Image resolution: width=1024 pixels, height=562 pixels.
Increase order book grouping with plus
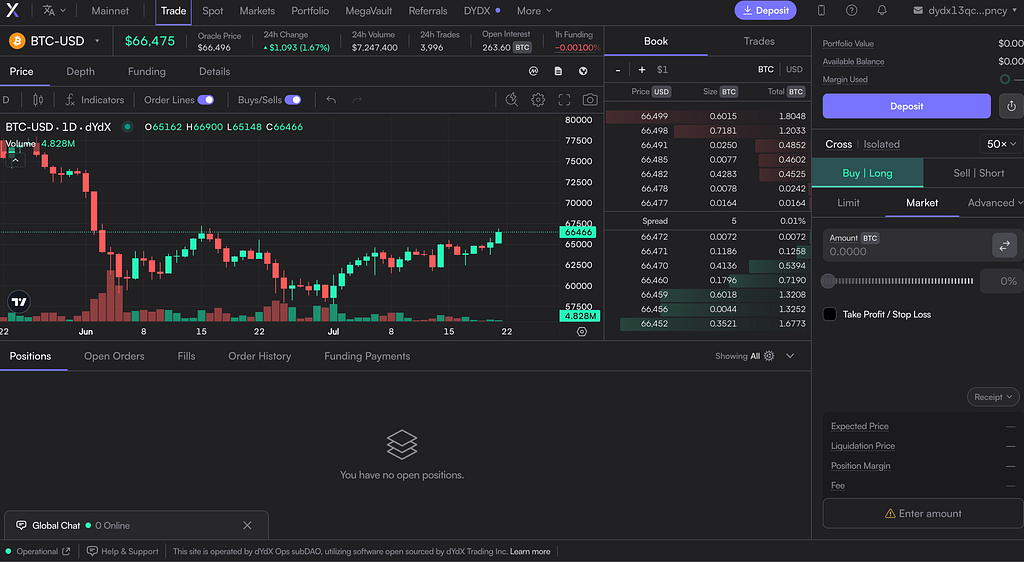click(642, 70)
